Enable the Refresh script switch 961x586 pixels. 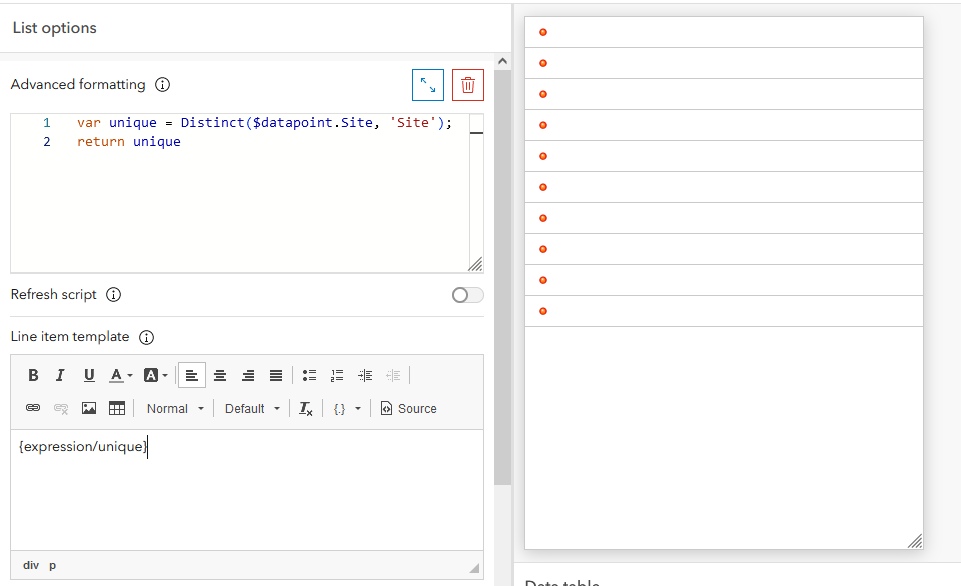coord(468,295)
